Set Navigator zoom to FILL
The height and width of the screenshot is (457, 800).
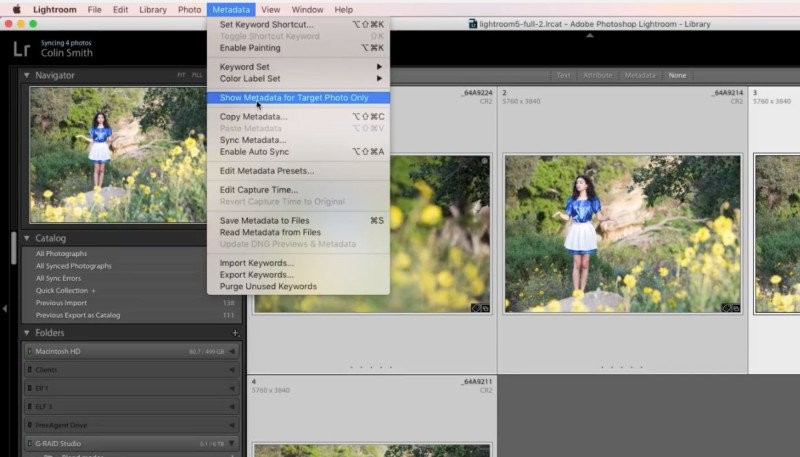(x=197, y=75)
